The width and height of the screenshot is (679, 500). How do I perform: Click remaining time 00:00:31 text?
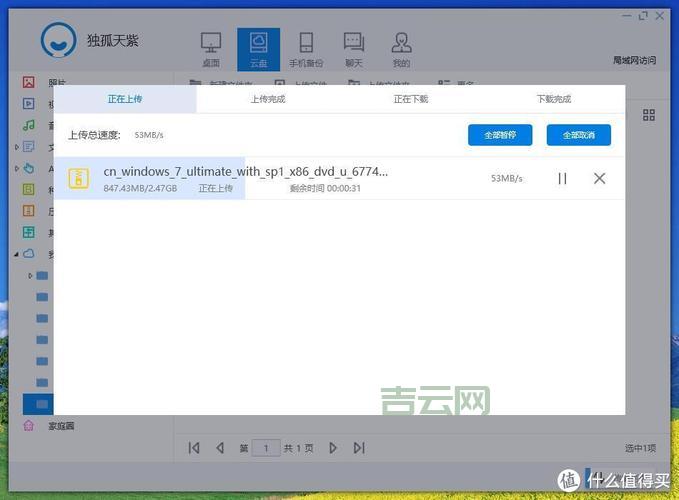tap(325, 188)
